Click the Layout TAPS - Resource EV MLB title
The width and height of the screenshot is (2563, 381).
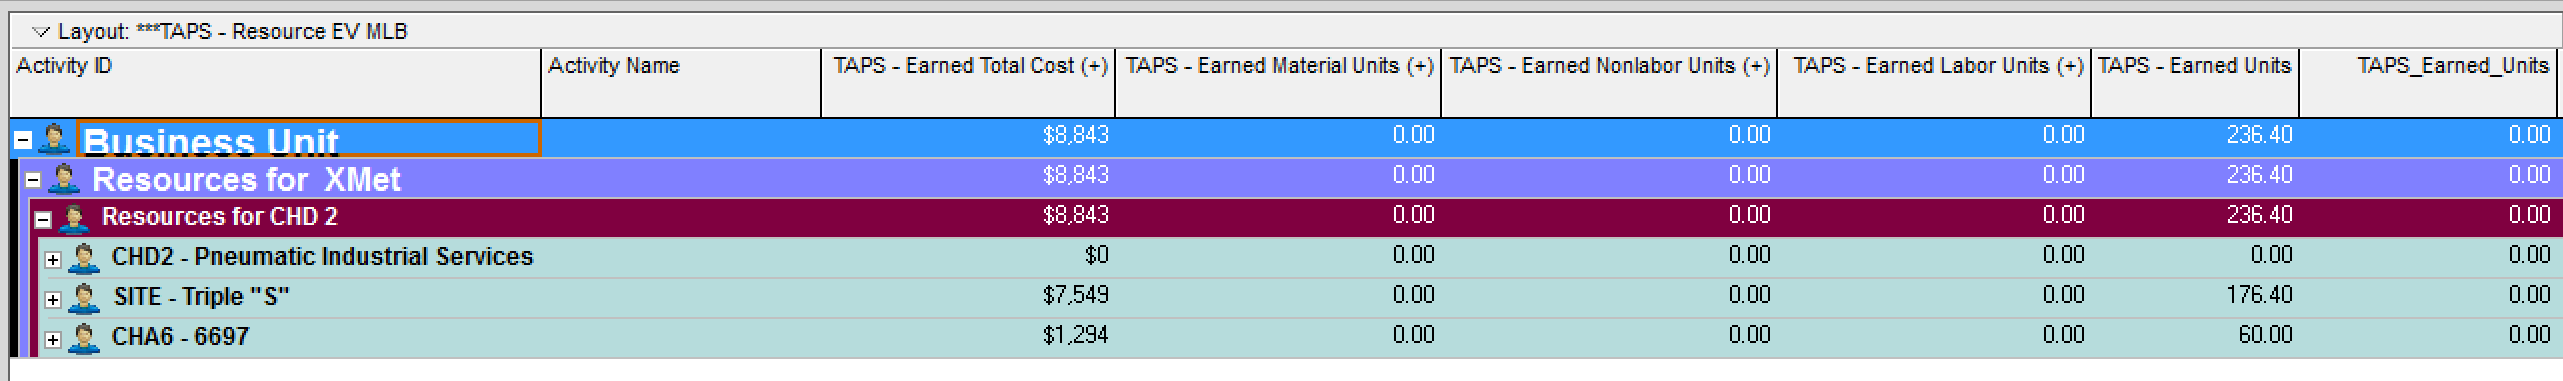click(233, 32)
